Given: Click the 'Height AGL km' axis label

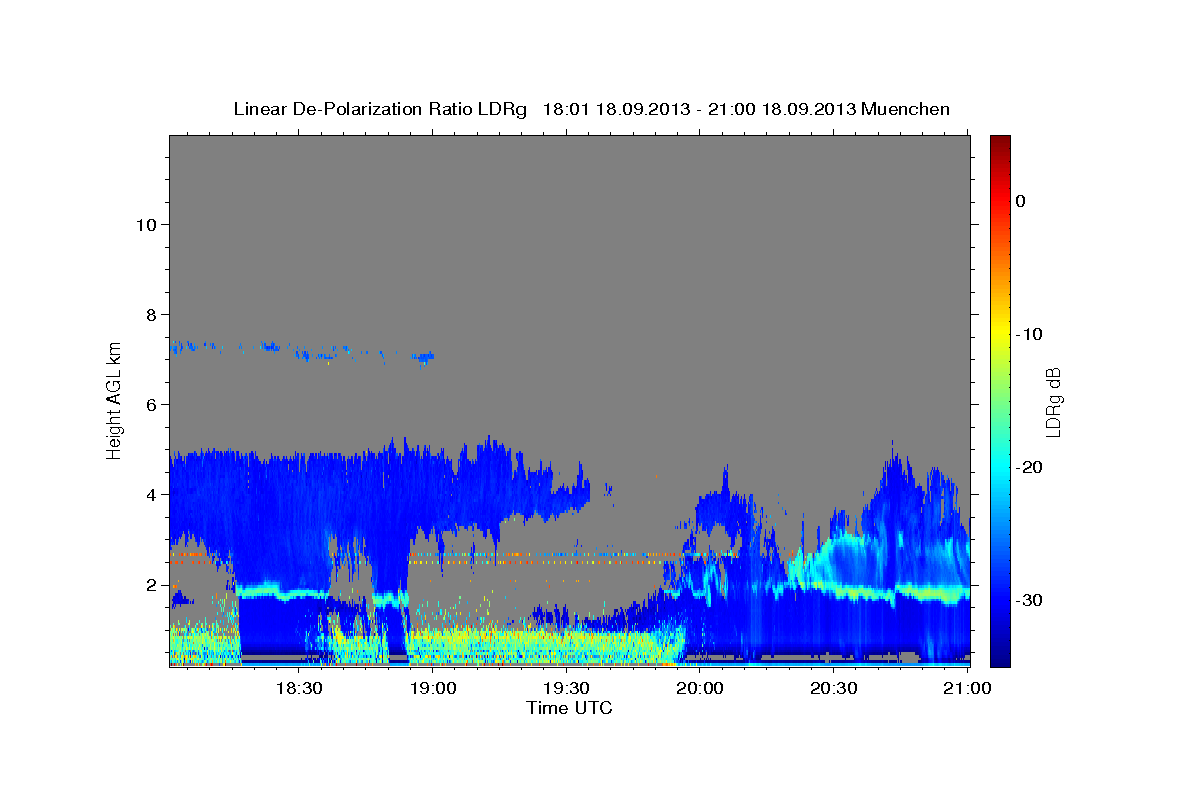Looking at the screenshot, I should [x=114, y=399].
